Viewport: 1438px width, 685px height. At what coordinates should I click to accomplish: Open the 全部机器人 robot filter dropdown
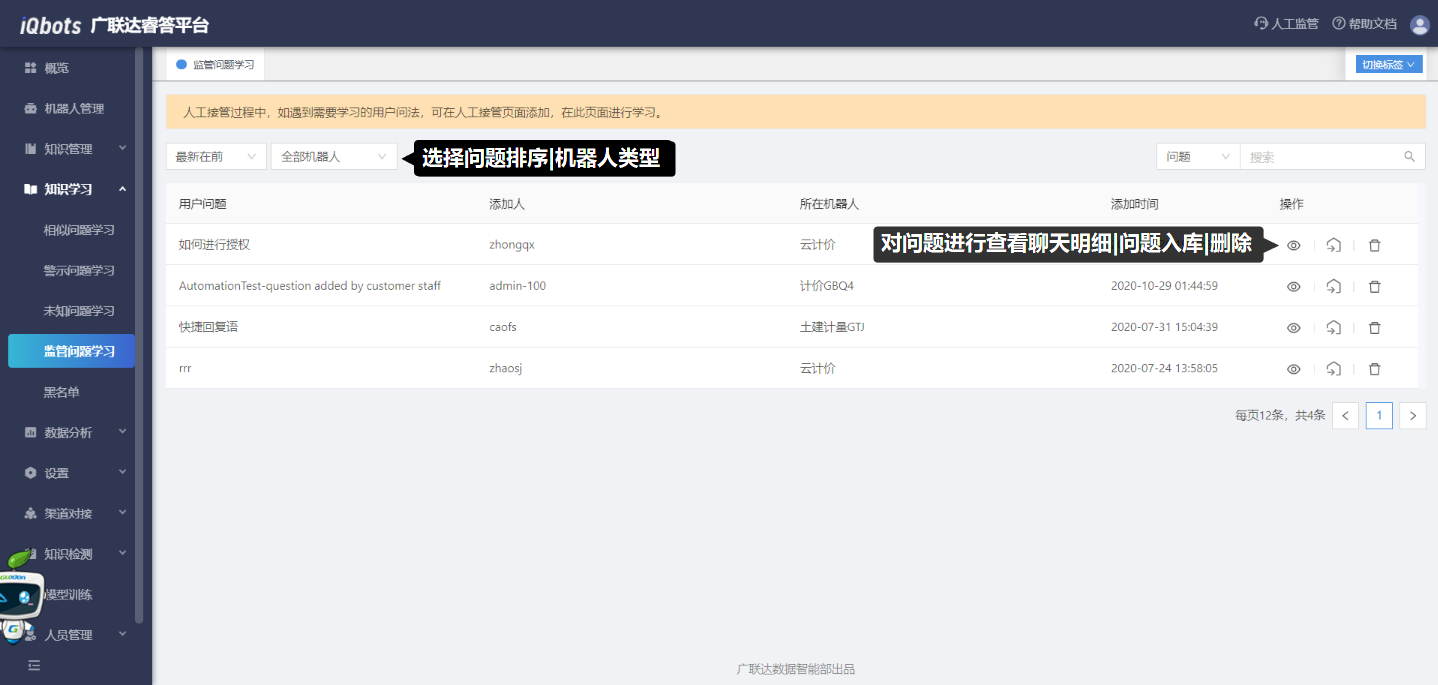click(x=333, y=157)
